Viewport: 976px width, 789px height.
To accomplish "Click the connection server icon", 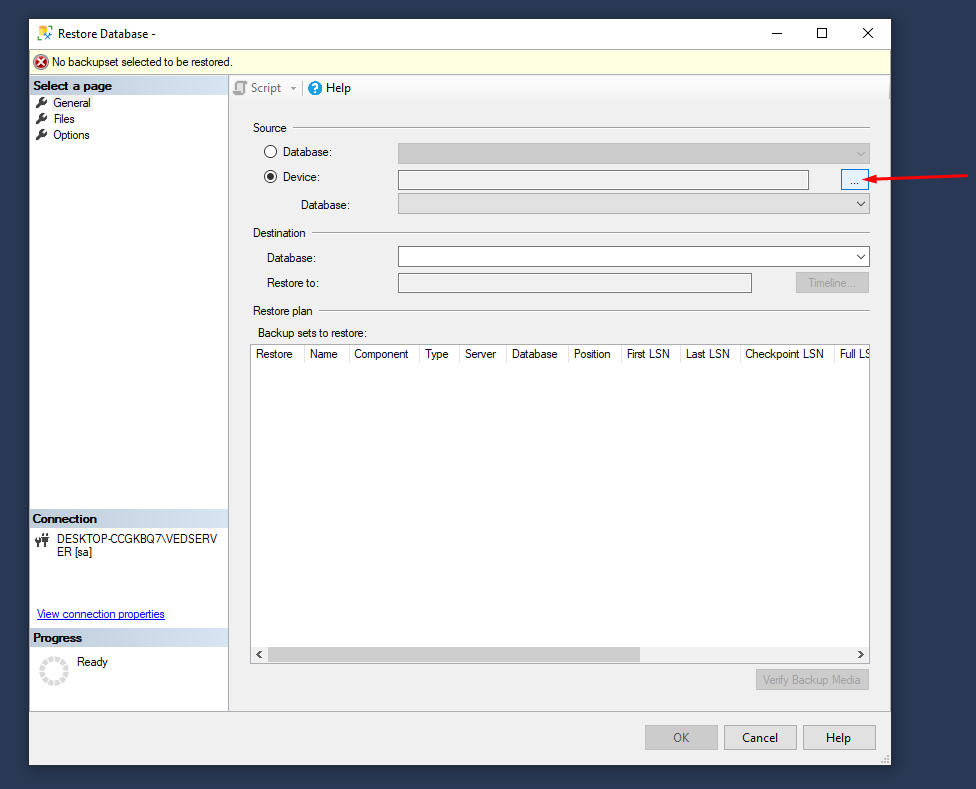I will pos(42,541).
